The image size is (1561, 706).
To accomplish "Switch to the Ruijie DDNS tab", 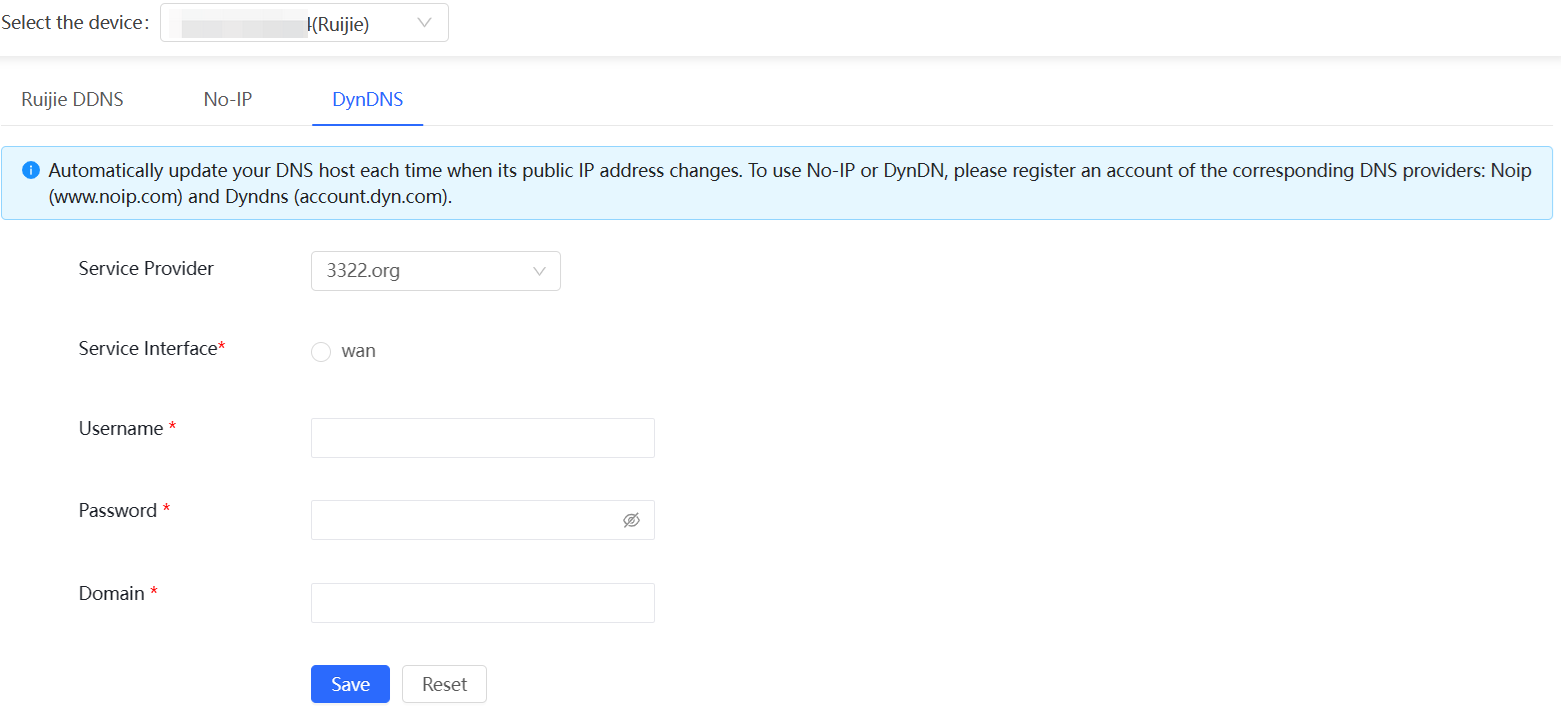I will (x=72, y=100).
